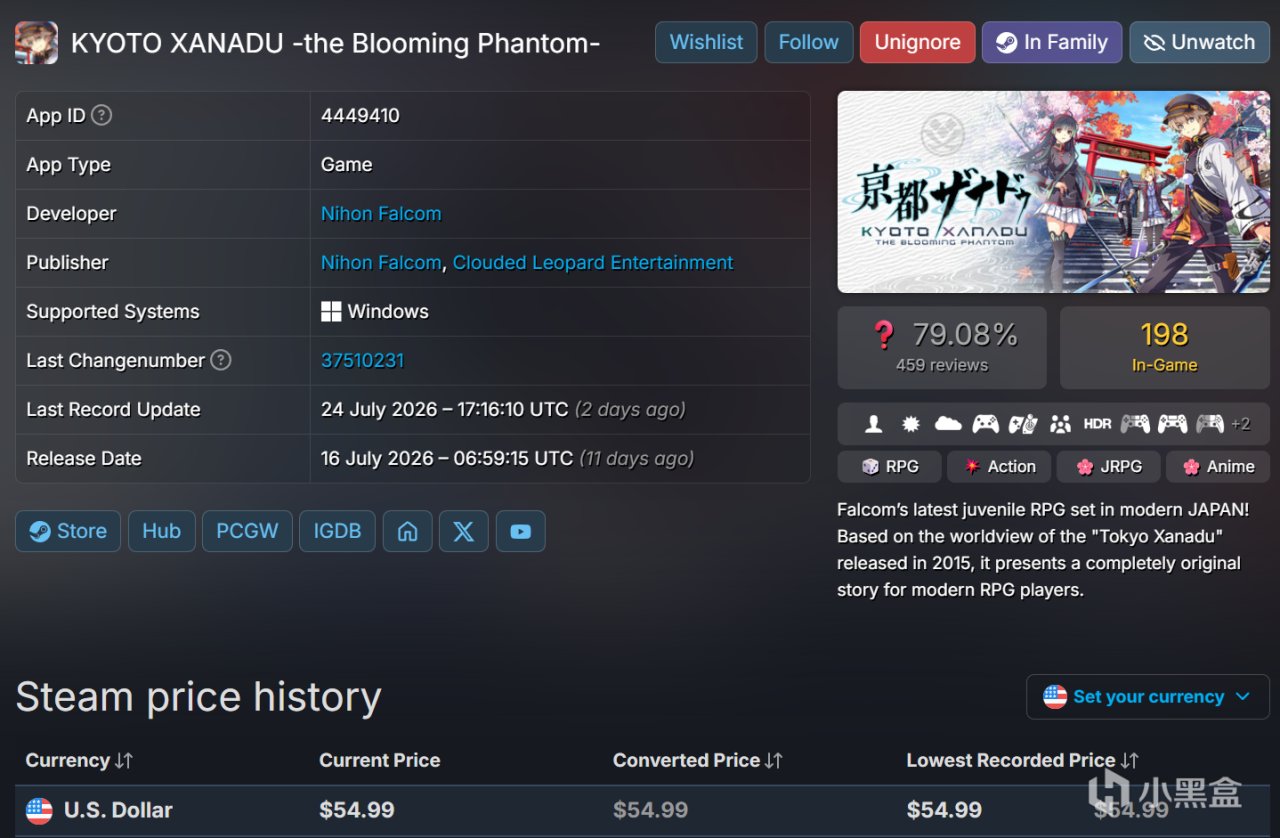Open the homepage link house icon

pyautogui.click(x=407, y=531)
